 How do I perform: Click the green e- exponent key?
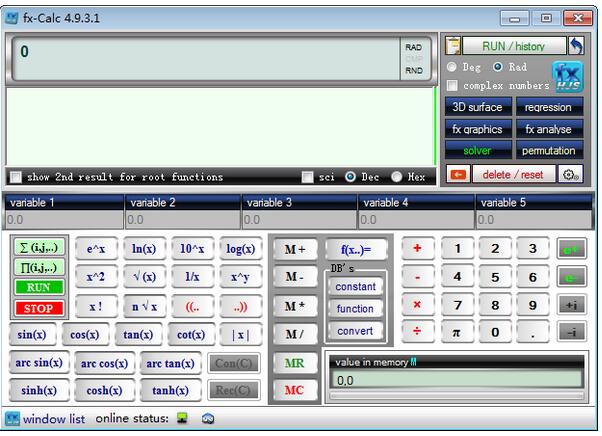571,277
